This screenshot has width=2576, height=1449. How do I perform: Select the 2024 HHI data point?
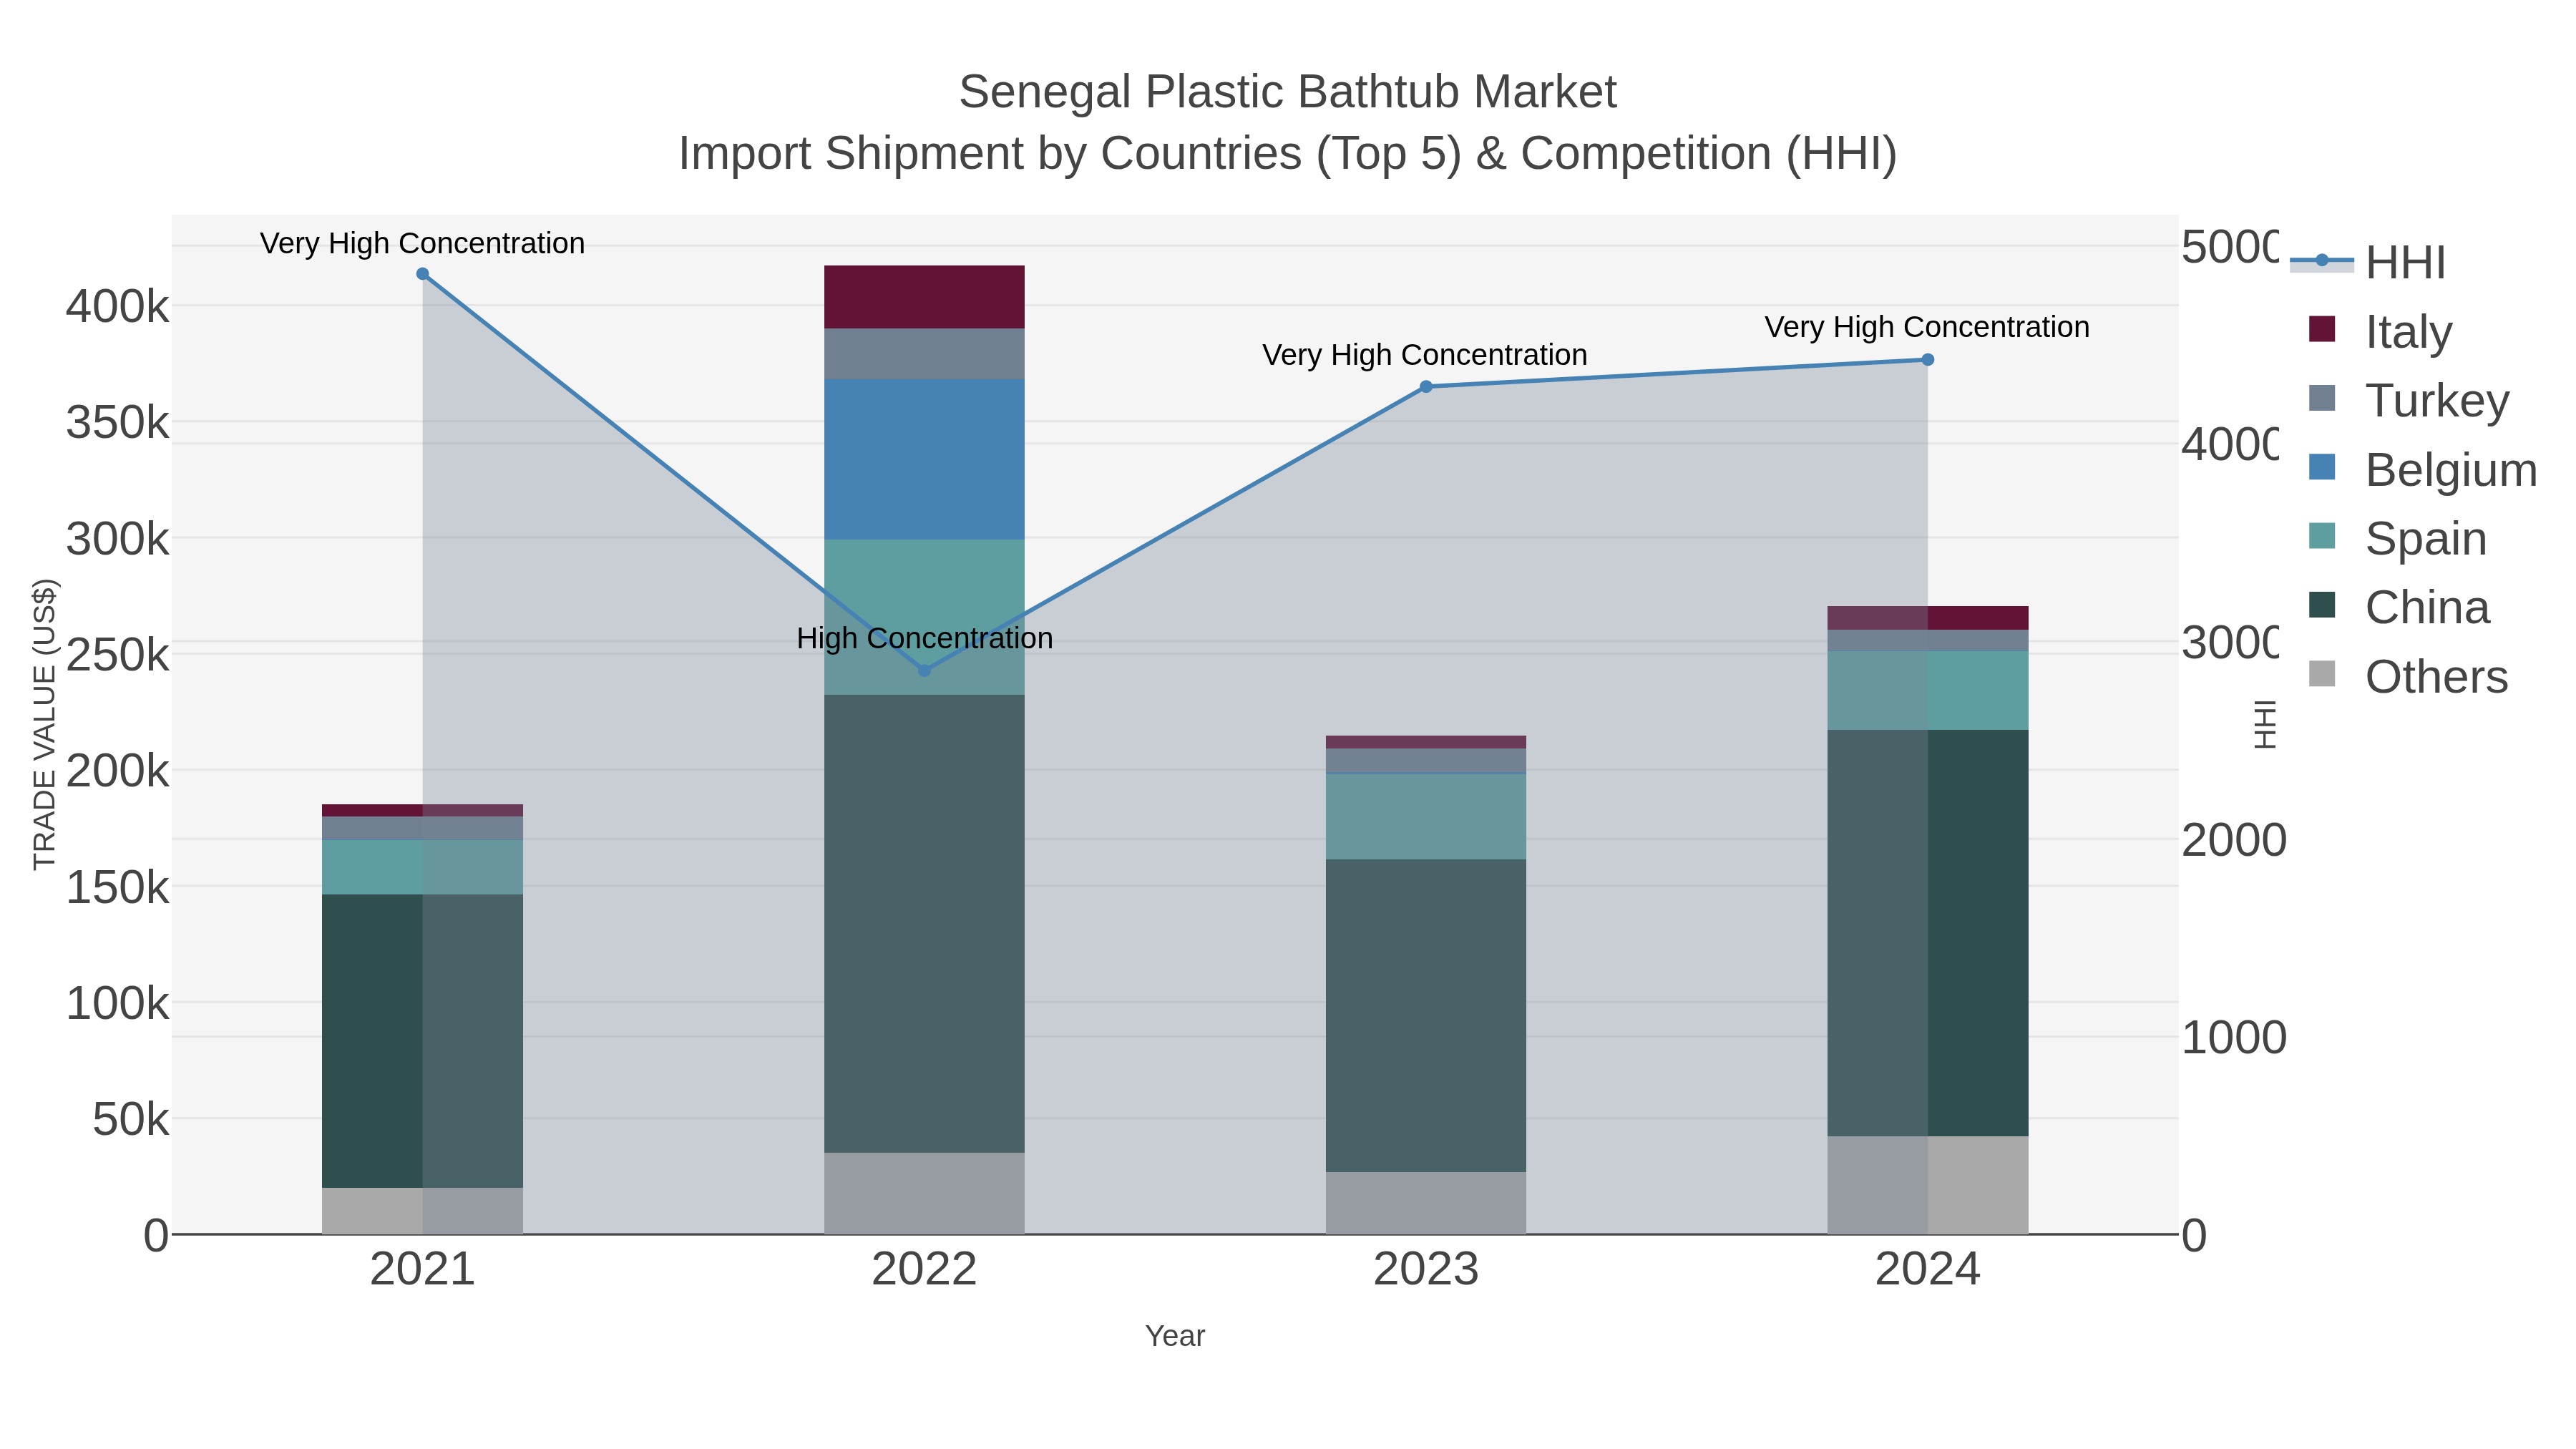[1928, 360]
